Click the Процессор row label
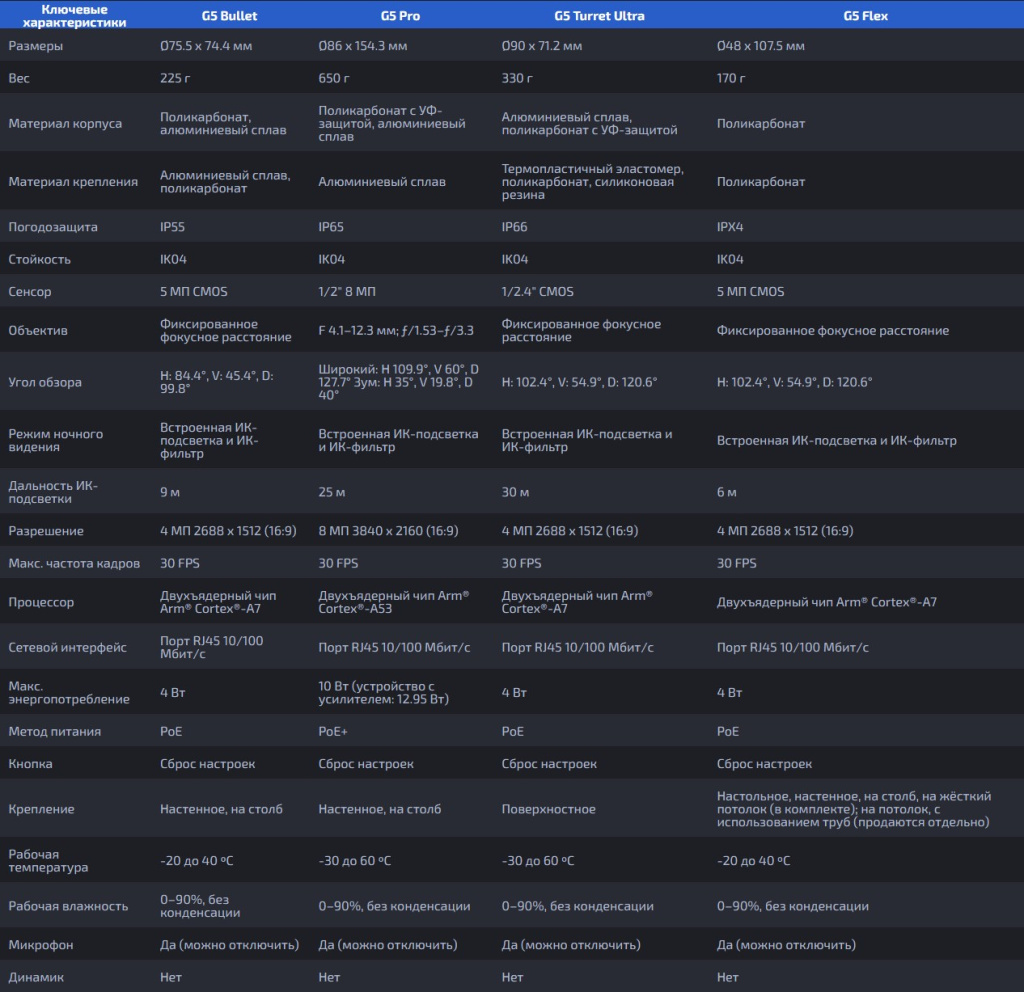The width and height of the screenshot is (1024, 992). coord(41,602)
